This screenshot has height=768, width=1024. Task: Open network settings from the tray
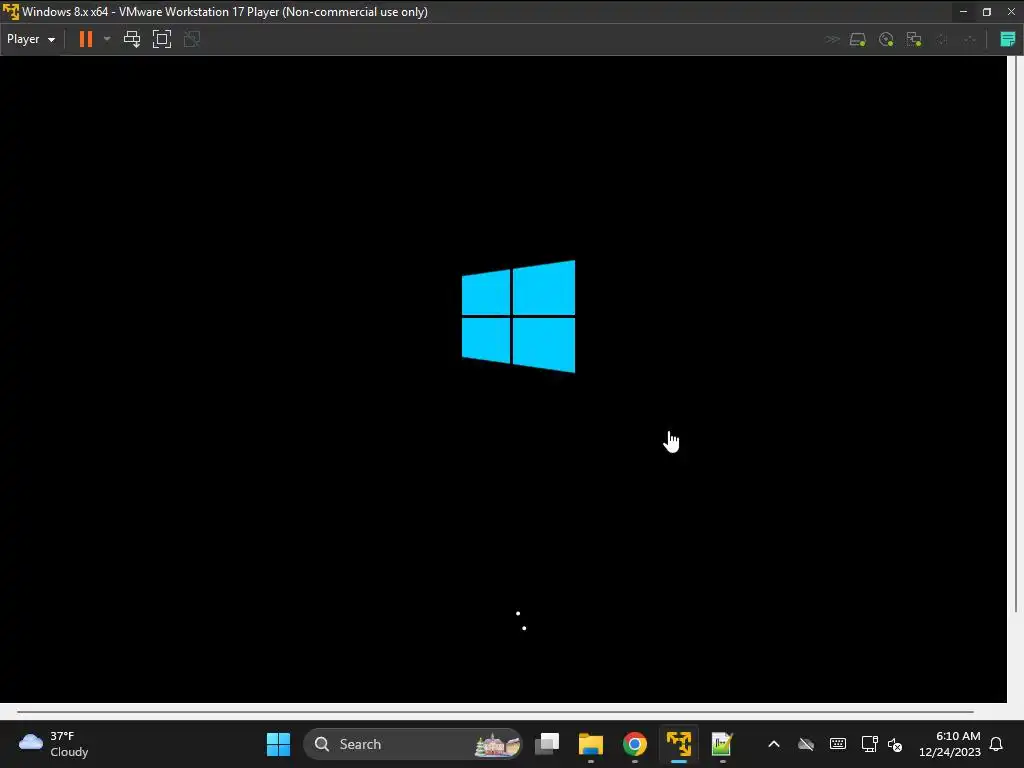[x=869, y=744]
